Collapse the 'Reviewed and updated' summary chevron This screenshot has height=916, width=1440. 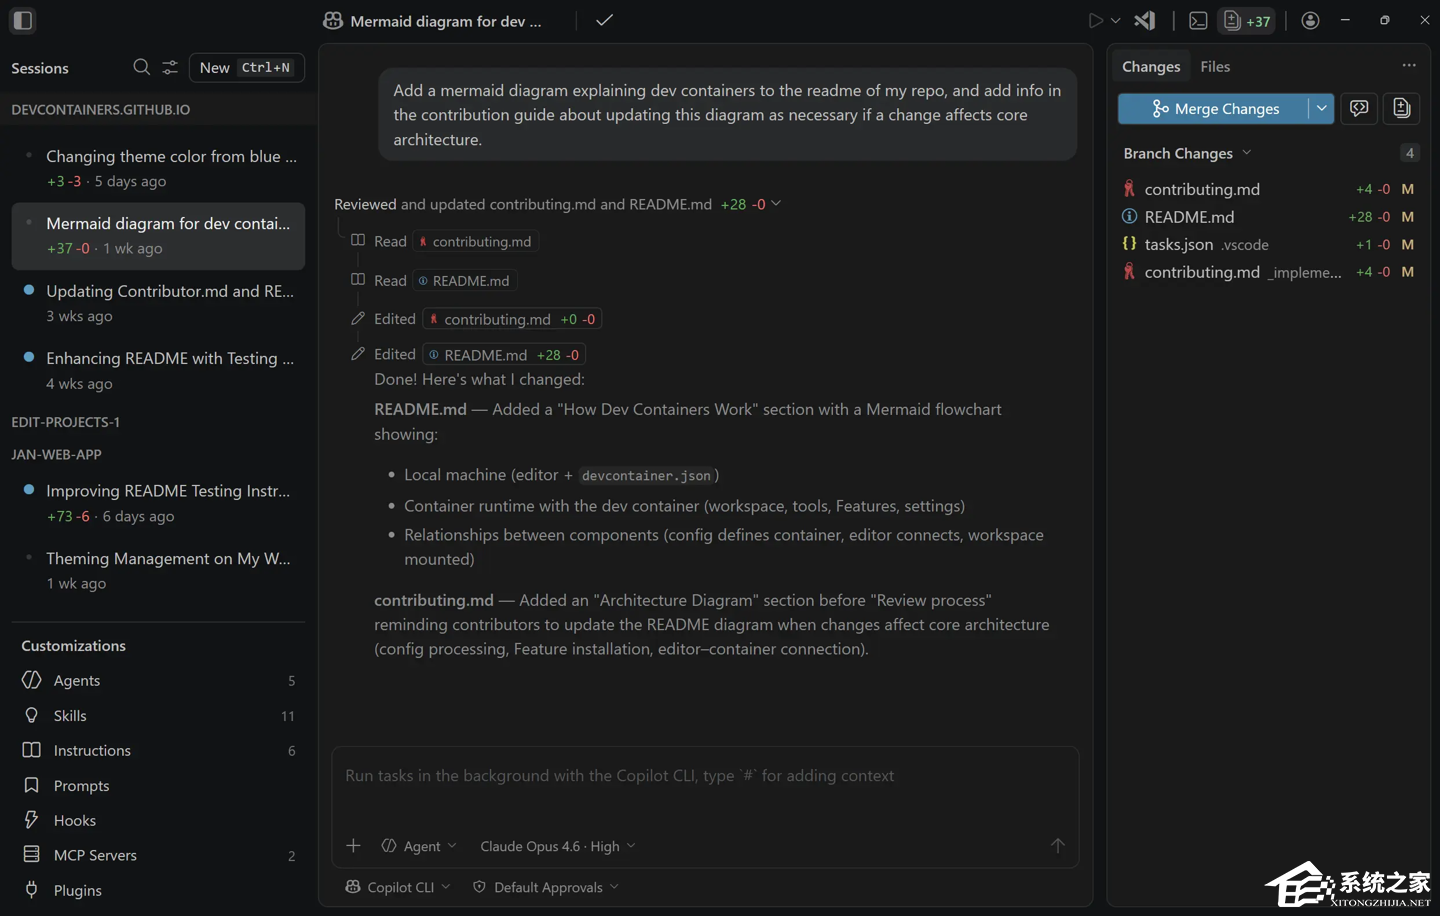(776, 203)
